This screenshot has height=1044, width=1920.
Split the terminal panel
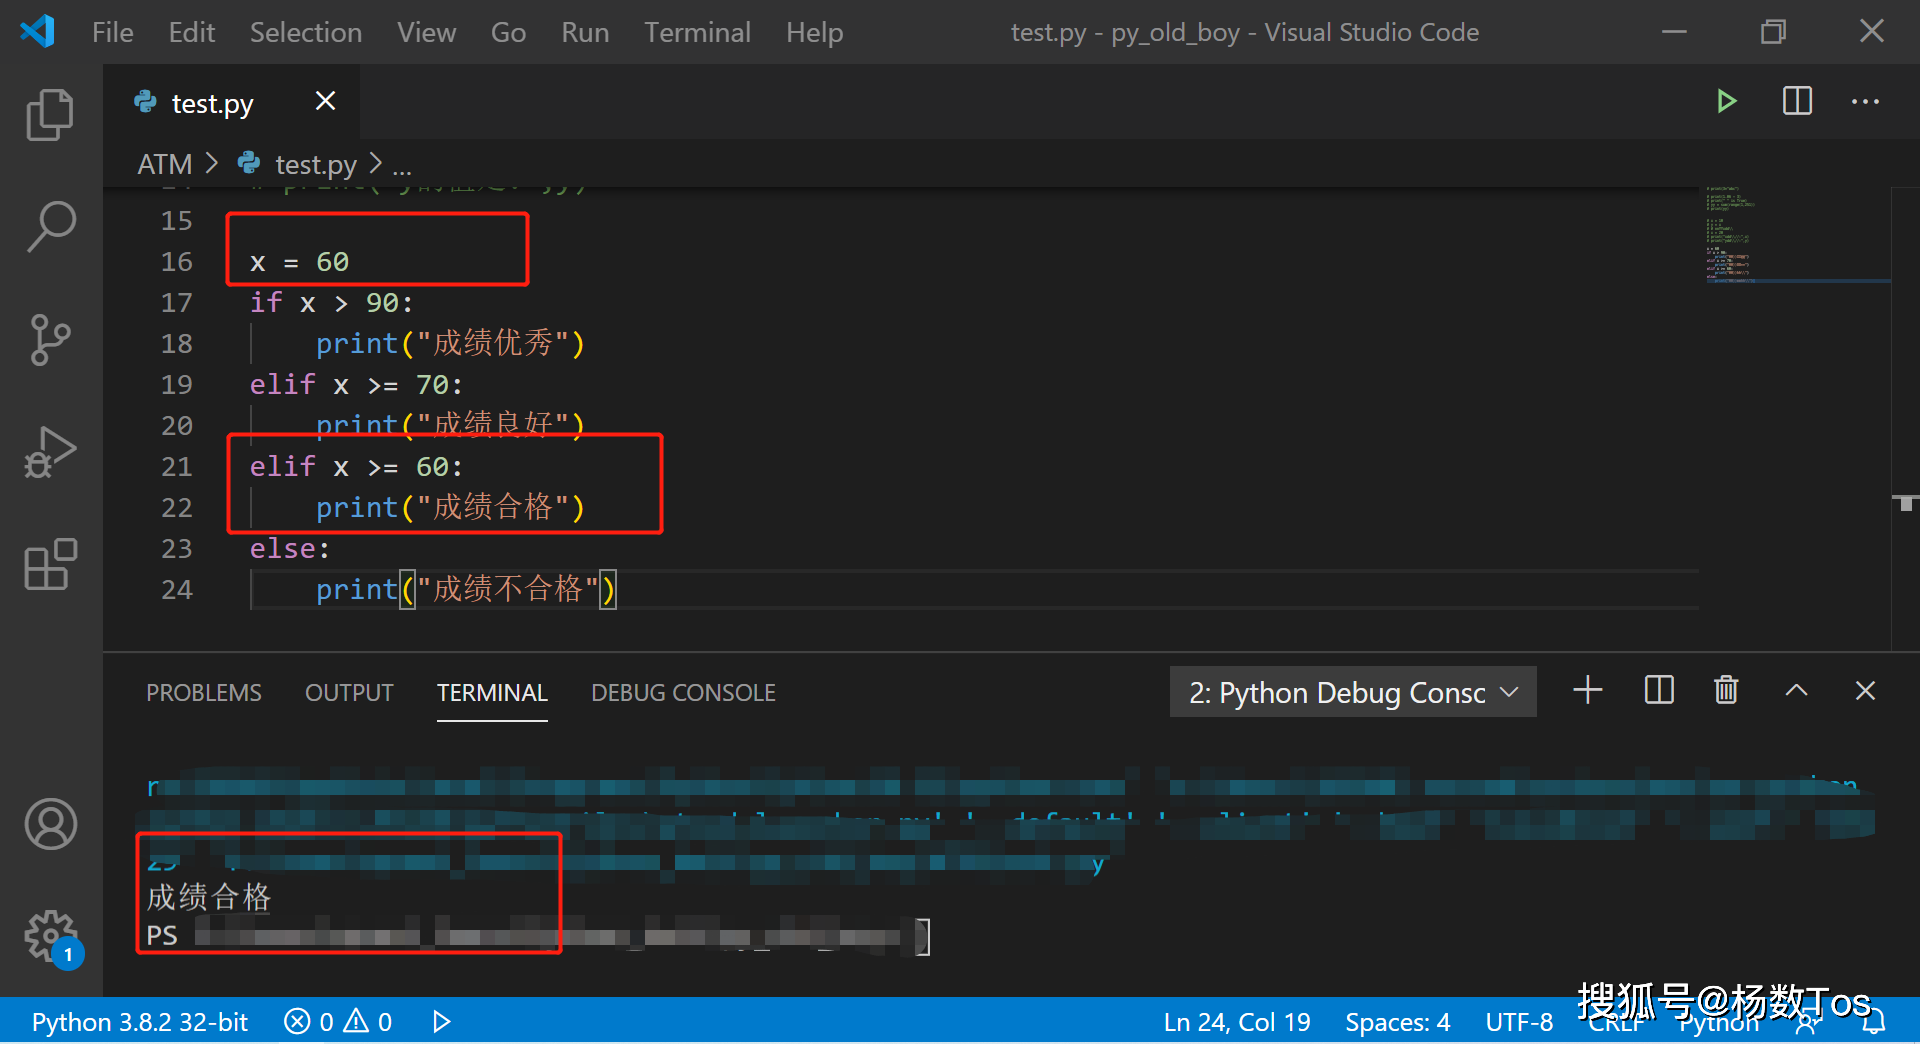point(1659,691)
